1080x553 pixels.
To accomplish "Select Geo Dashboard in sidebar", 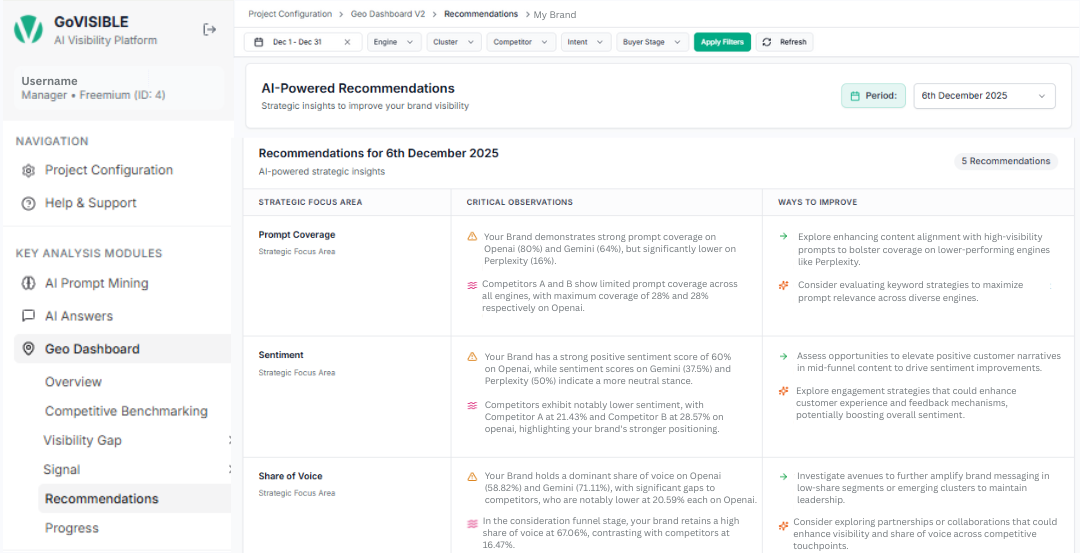I will (123, 349).
